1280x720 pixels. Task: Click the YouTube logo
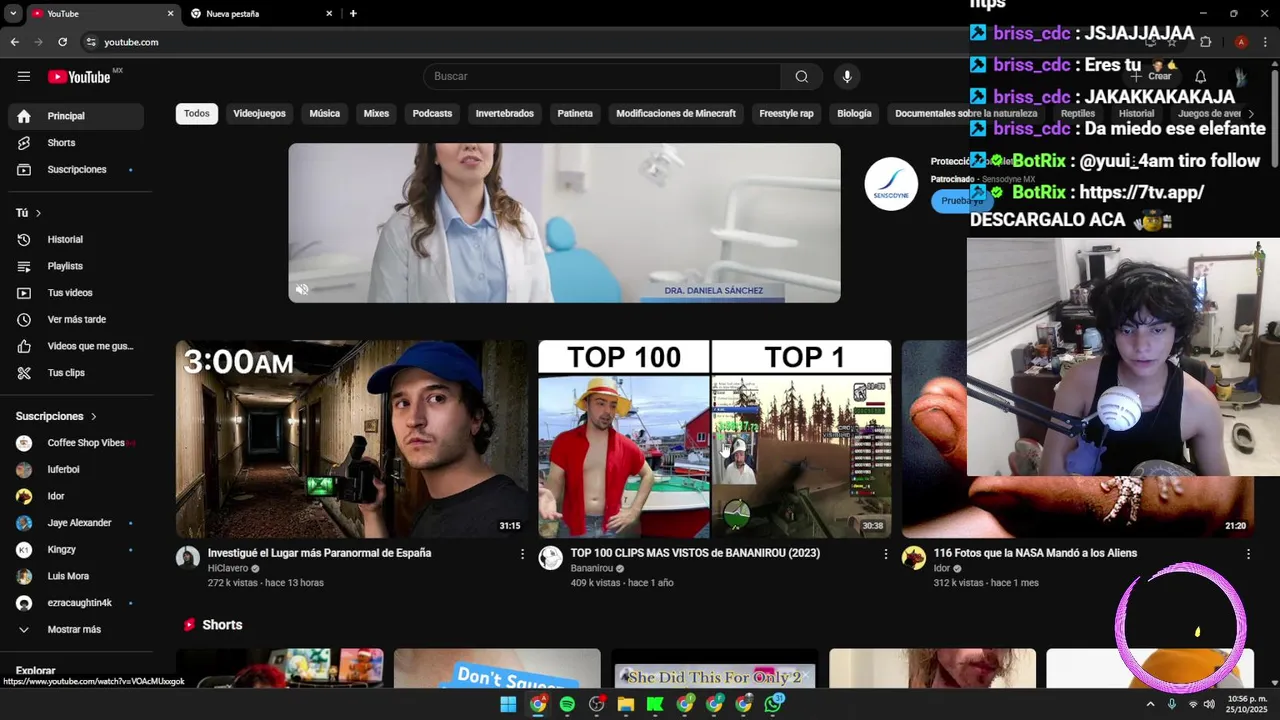click(x=79, y=77)
